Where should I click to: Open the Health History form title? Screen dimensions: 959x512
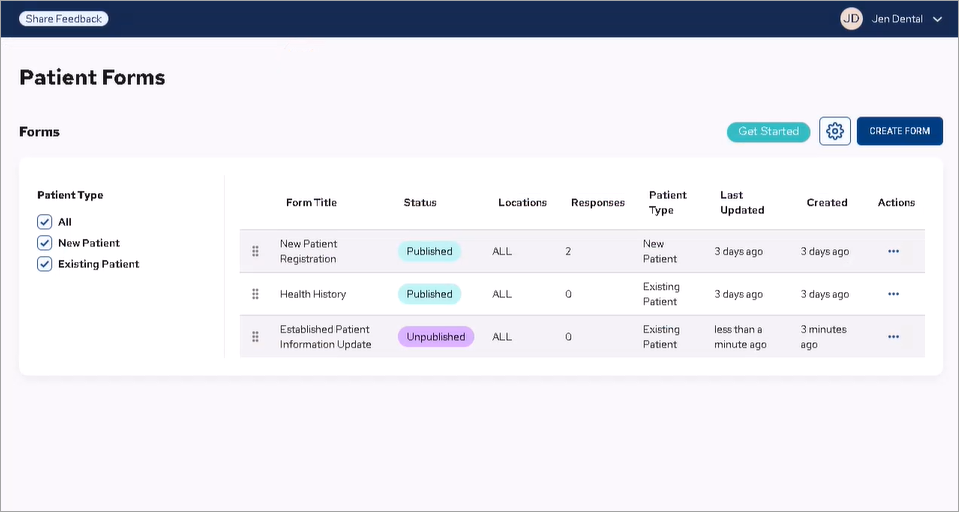313,294
